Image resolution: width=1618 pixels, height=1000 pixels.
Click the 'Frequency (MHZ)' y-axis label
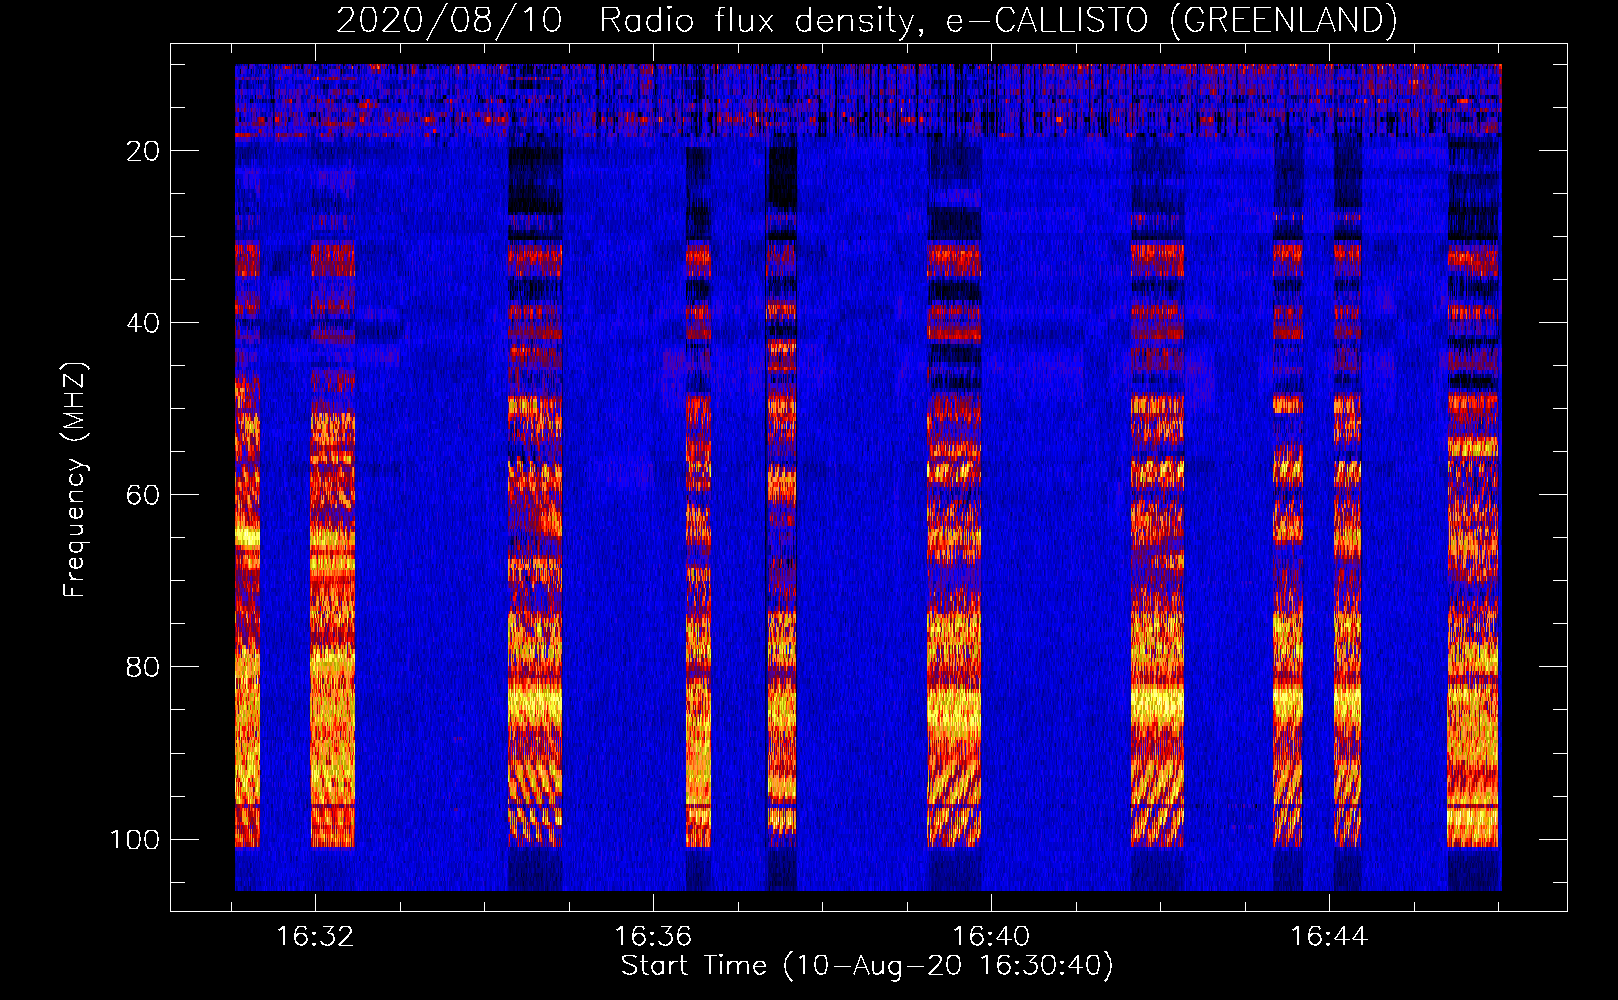pos(75,480)
